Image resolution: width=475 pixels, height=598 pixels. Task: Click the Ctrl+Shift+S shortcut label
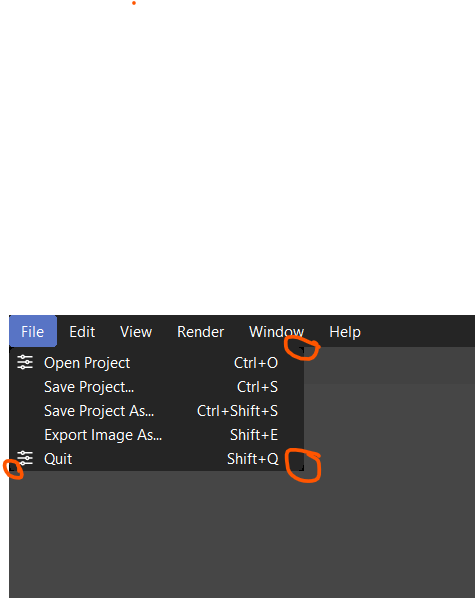point(237,411)
